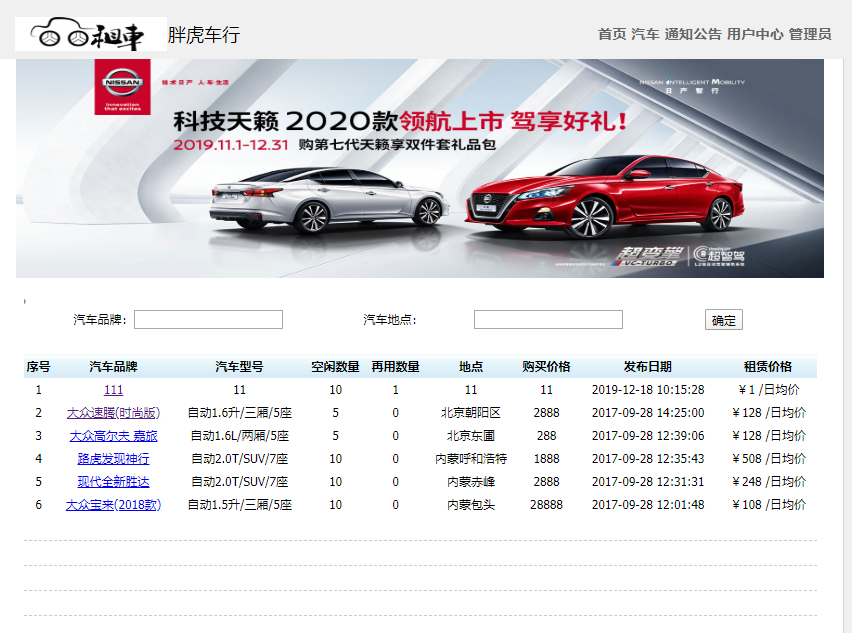852x633 pixels.
Task: Go to 通知公告 page
Action: (x=693, y=34)
